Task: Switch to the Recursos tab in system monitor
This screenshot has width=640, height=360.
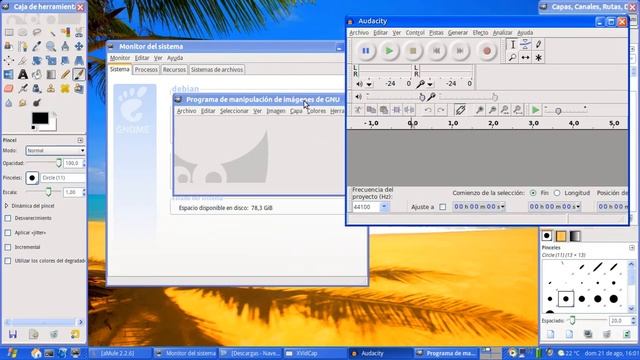Action: click(174, 70)
